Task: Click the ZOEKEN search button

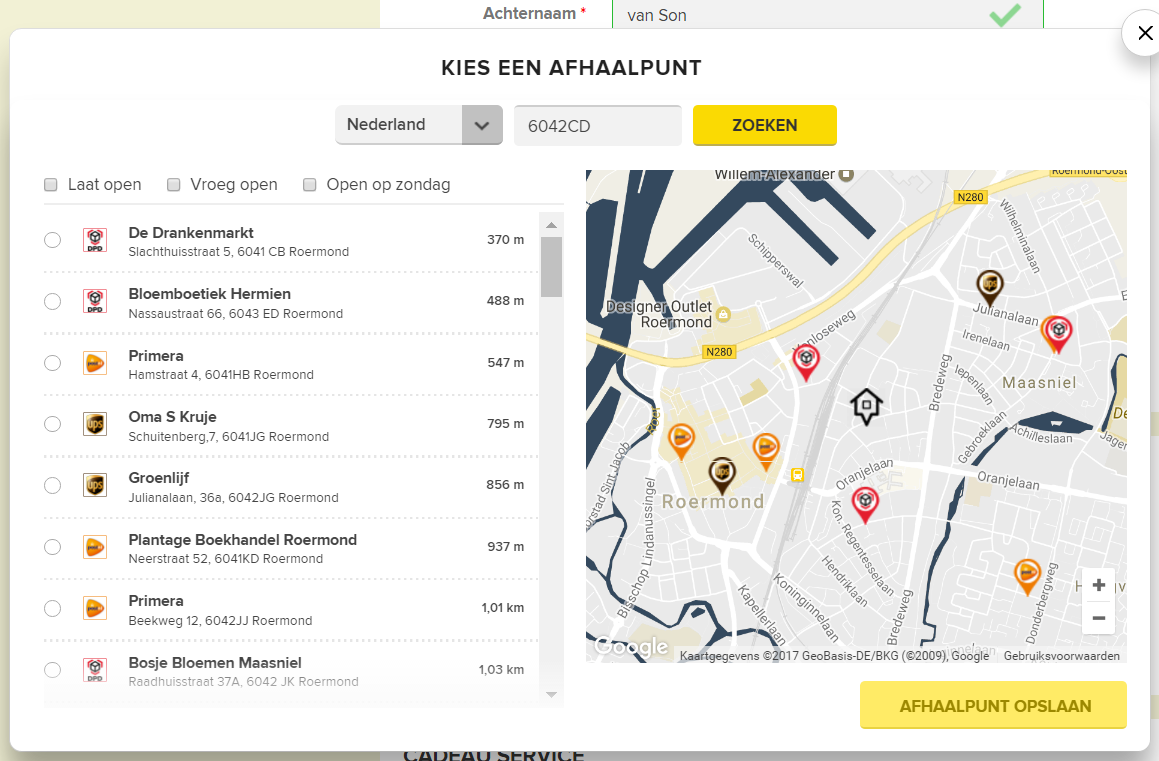Action: click(764, 125)
